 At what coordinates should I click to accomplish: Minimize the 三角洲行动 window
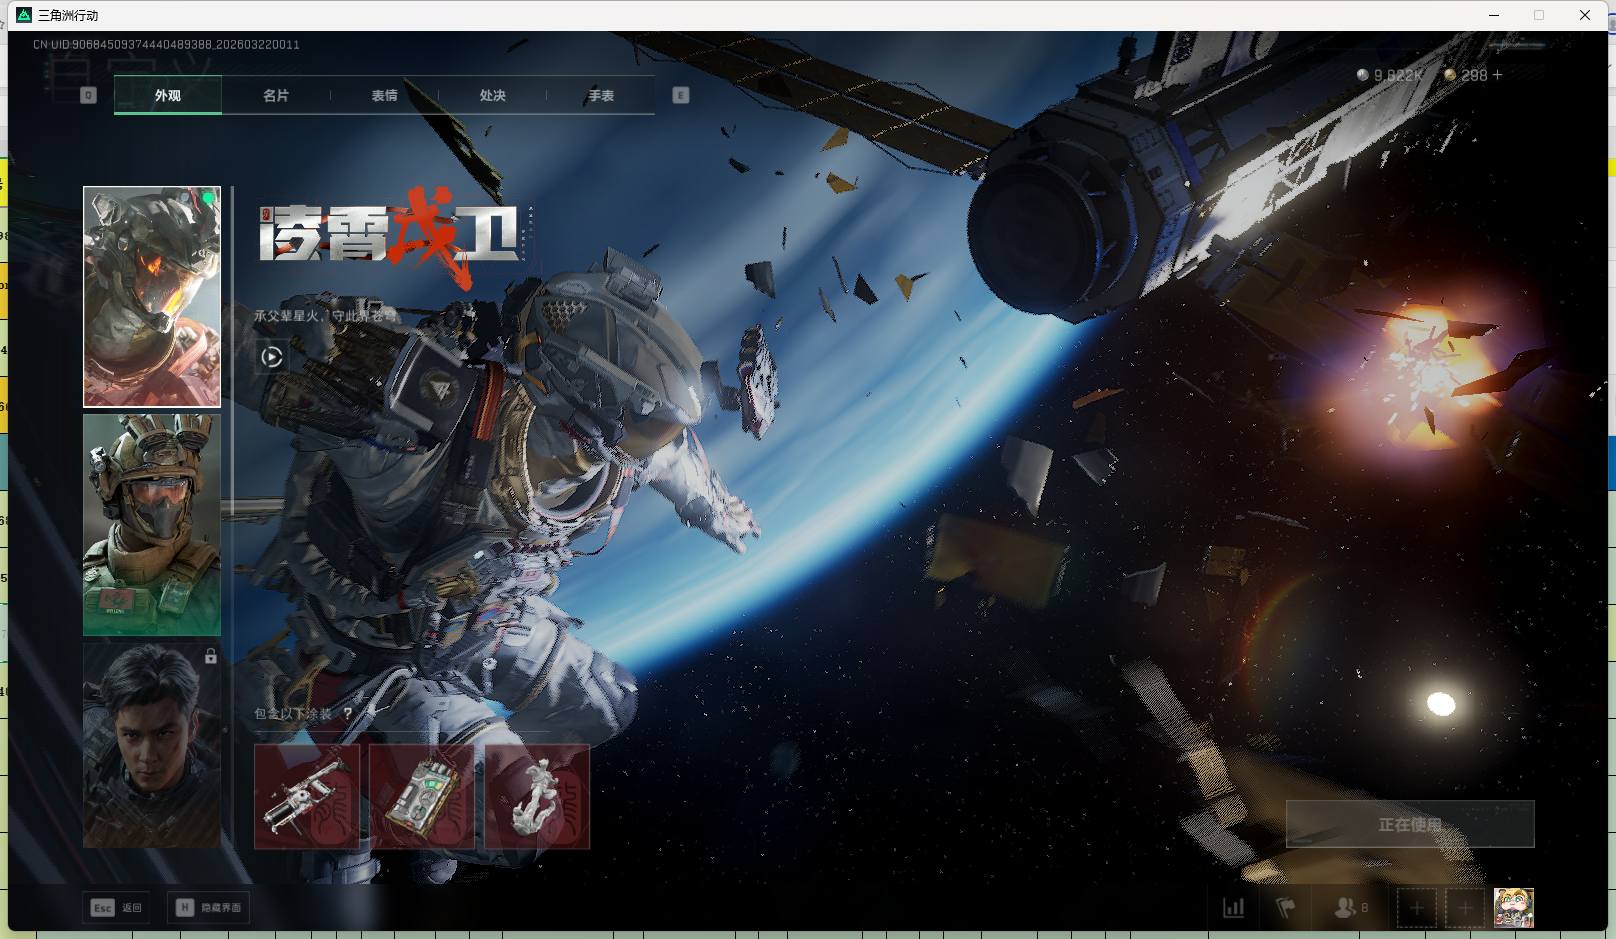coord(1495,15)
